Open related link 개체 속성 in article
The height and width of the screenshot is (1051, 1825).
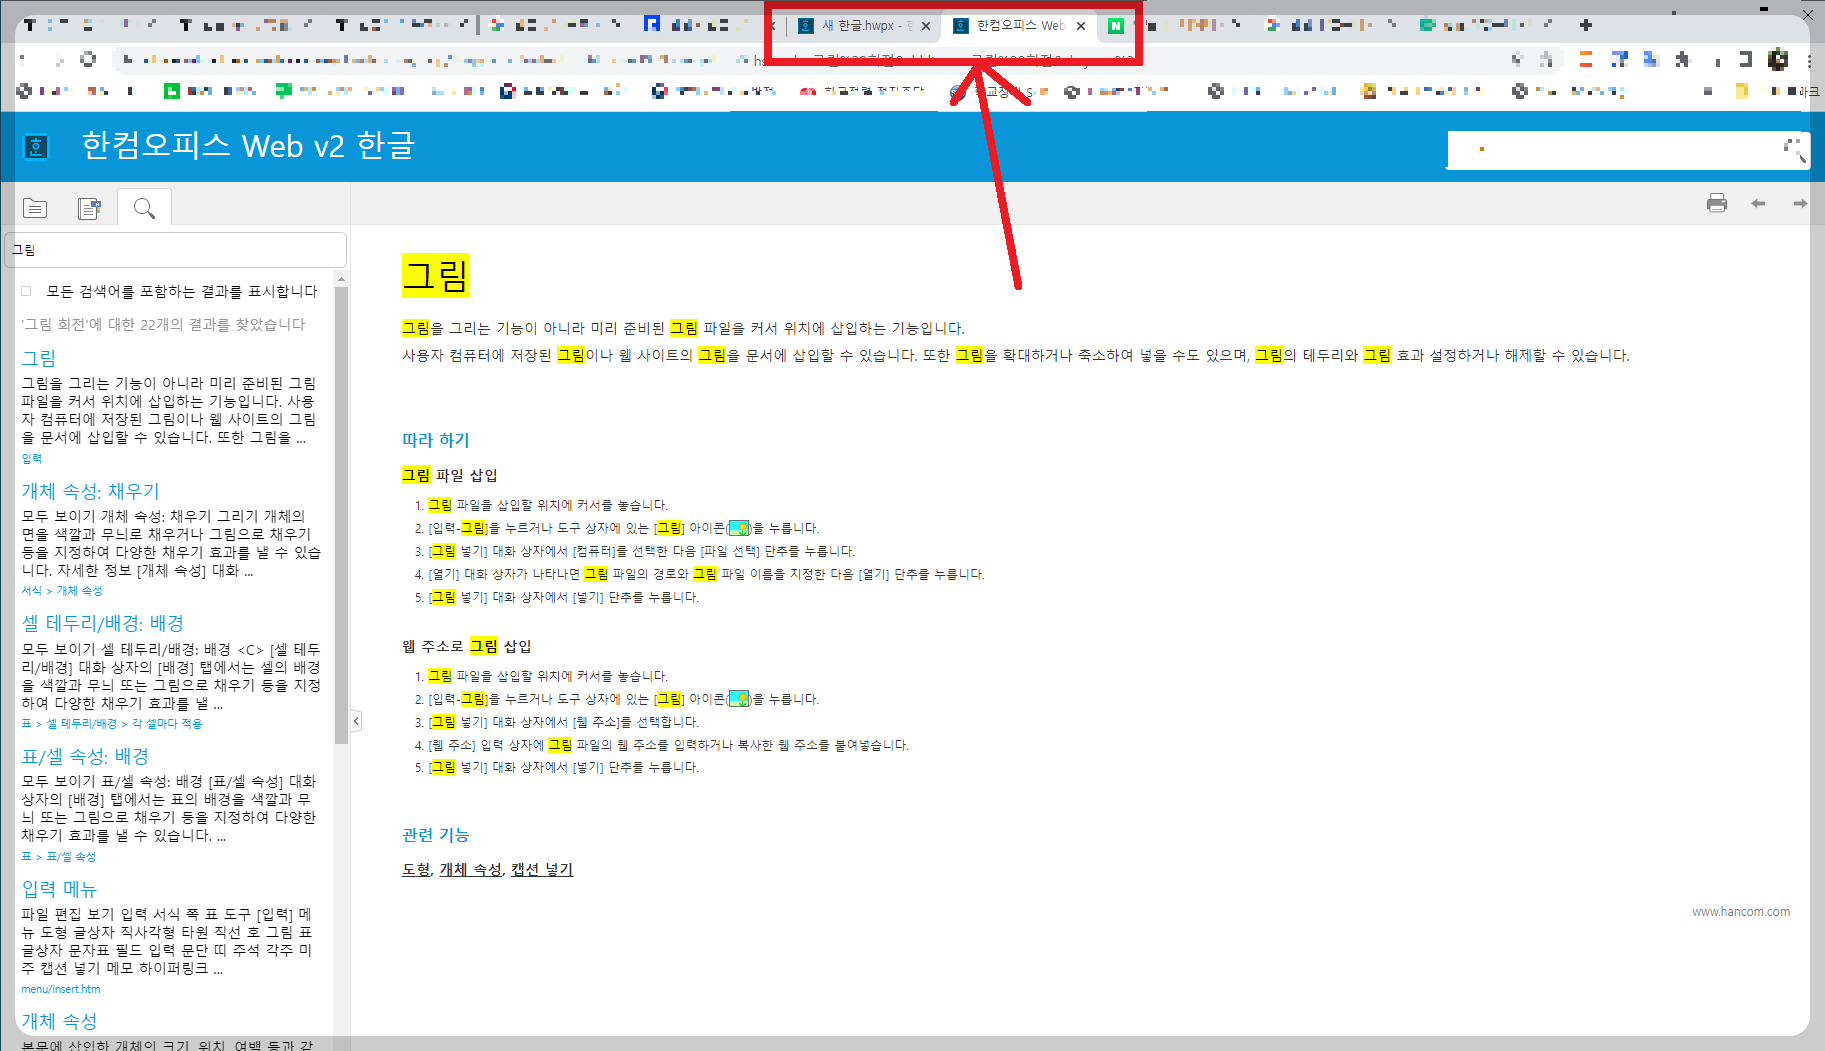click(470, 869)
